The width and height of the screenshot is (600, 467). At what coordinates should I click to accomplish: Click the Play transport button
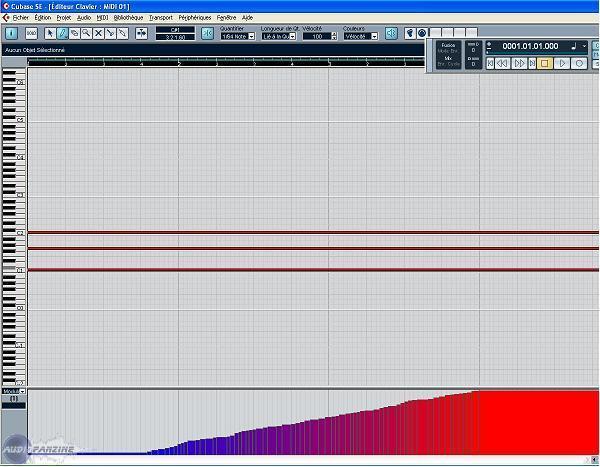[x=562, y=64]
